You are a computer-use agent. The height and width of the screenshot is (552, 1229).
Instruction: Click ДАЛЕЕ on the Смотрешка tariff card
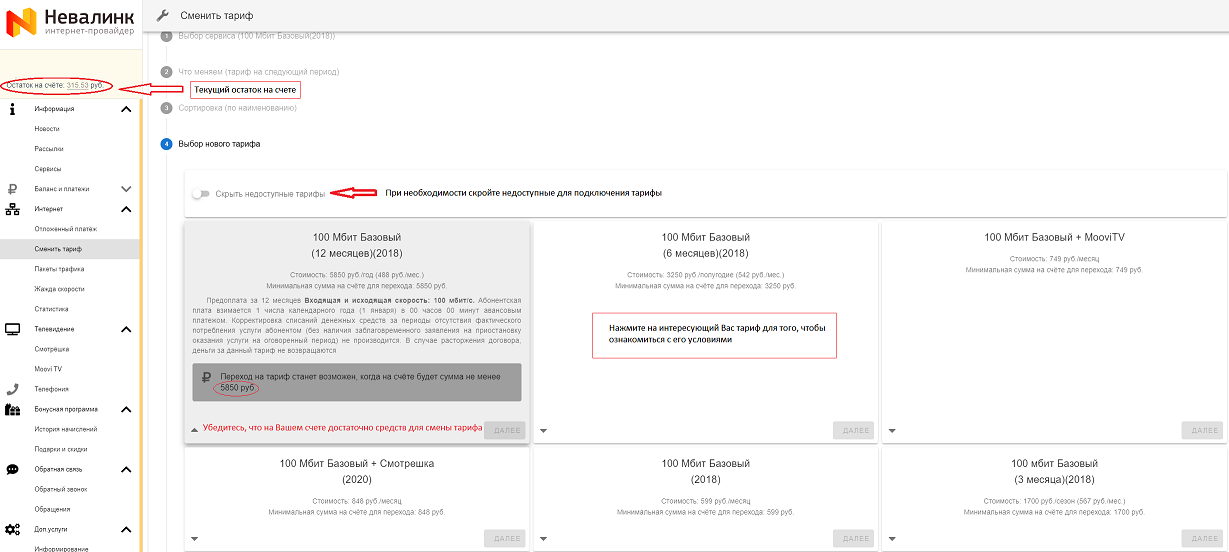coord(505,538)
